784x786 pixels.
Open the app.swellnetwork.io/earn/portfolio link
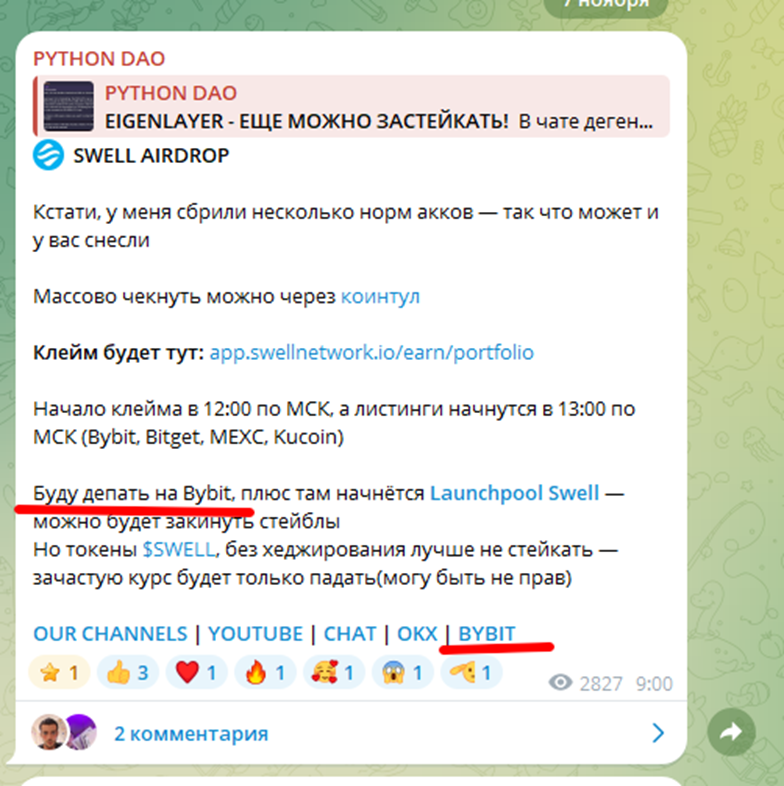point(371,352)
